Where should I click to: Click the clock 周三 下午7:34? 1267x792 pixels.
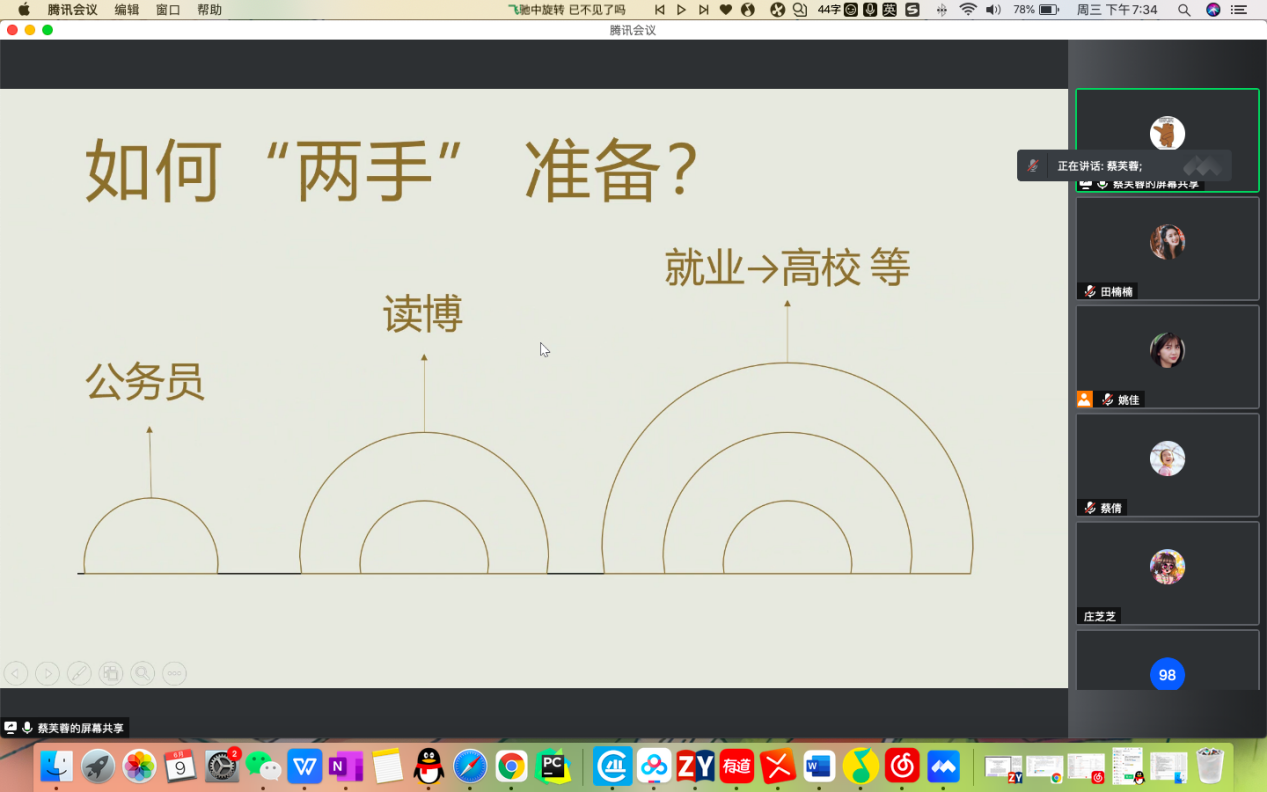click(x=1116, y=10)
